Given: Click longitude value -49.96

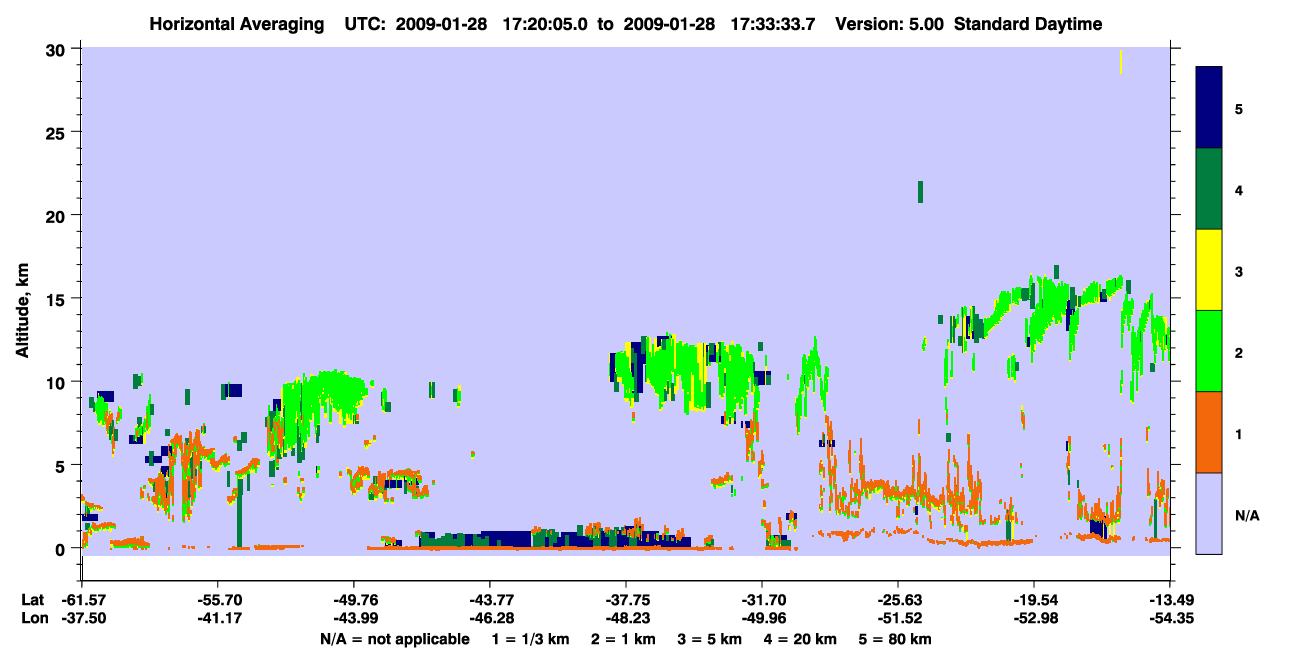Looking at the screenshot, I should click(x=762, y=618).
